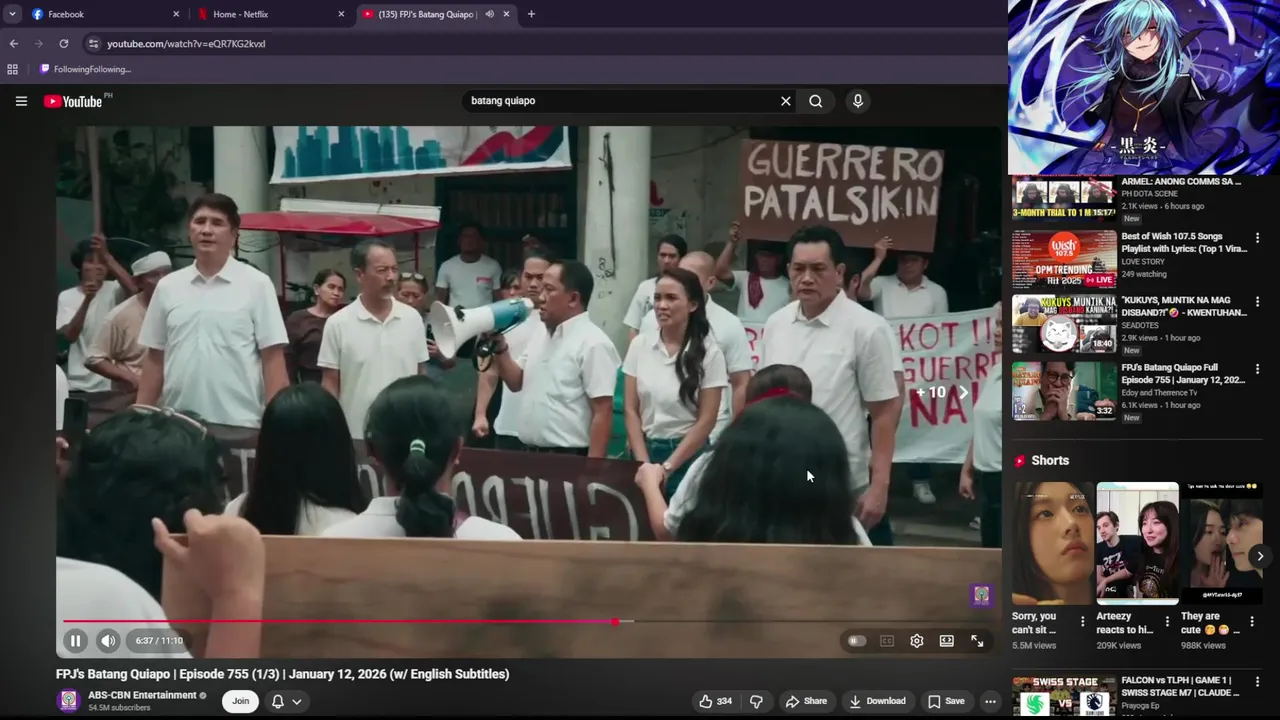This screenshot has height=720, width=1280.
Task: Toggle closed captions on the player
Action: coord(887,641)
